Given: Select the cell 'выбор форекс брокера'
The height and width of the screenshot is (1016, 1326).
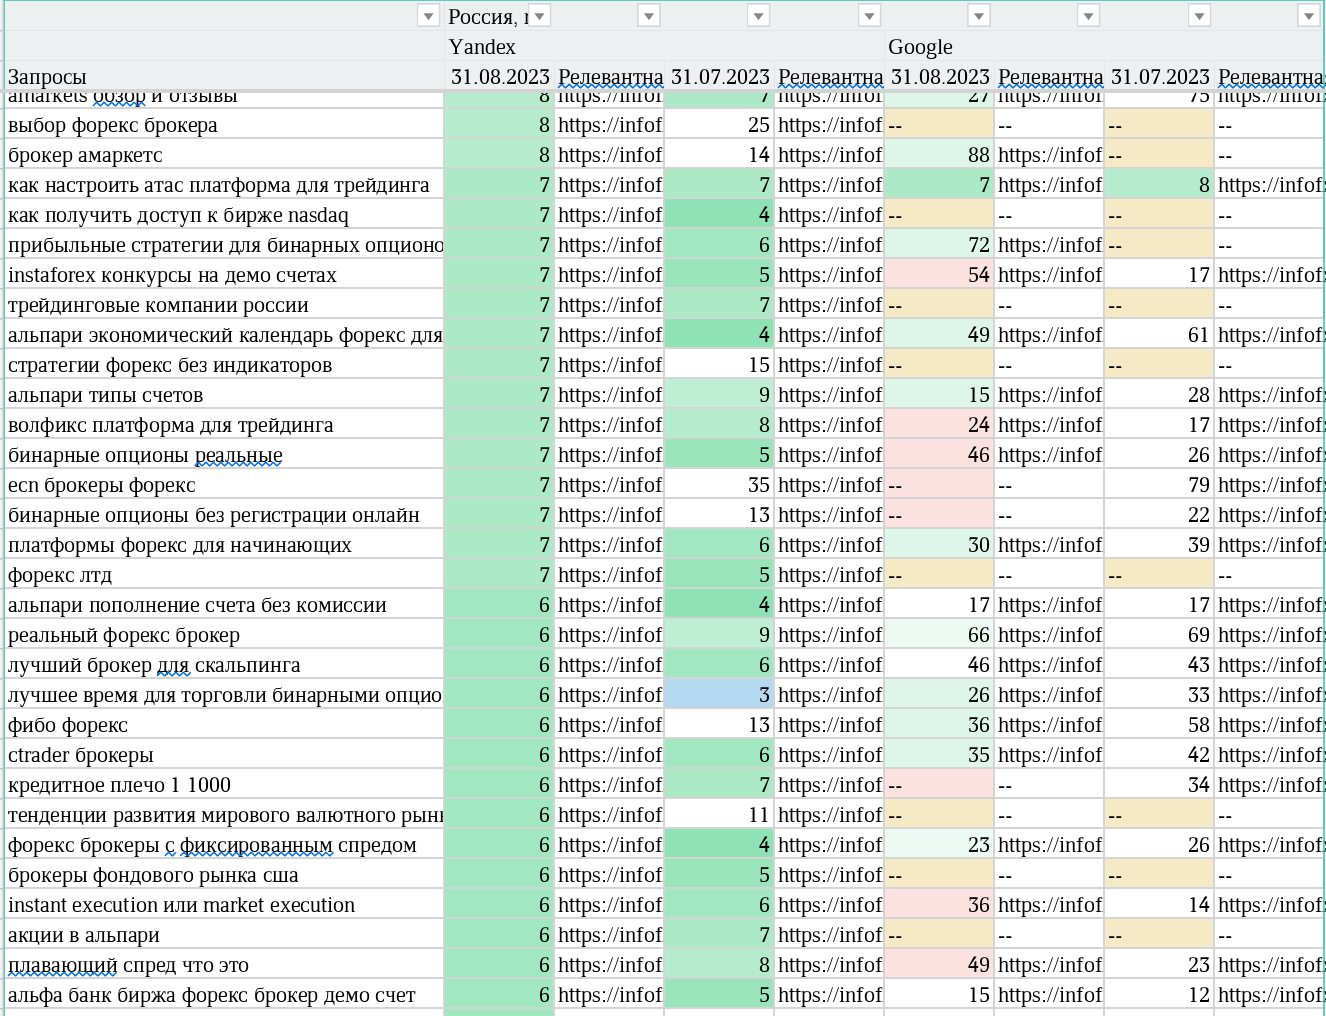Looking at the screenshot, I should click(x=224, y=125).
